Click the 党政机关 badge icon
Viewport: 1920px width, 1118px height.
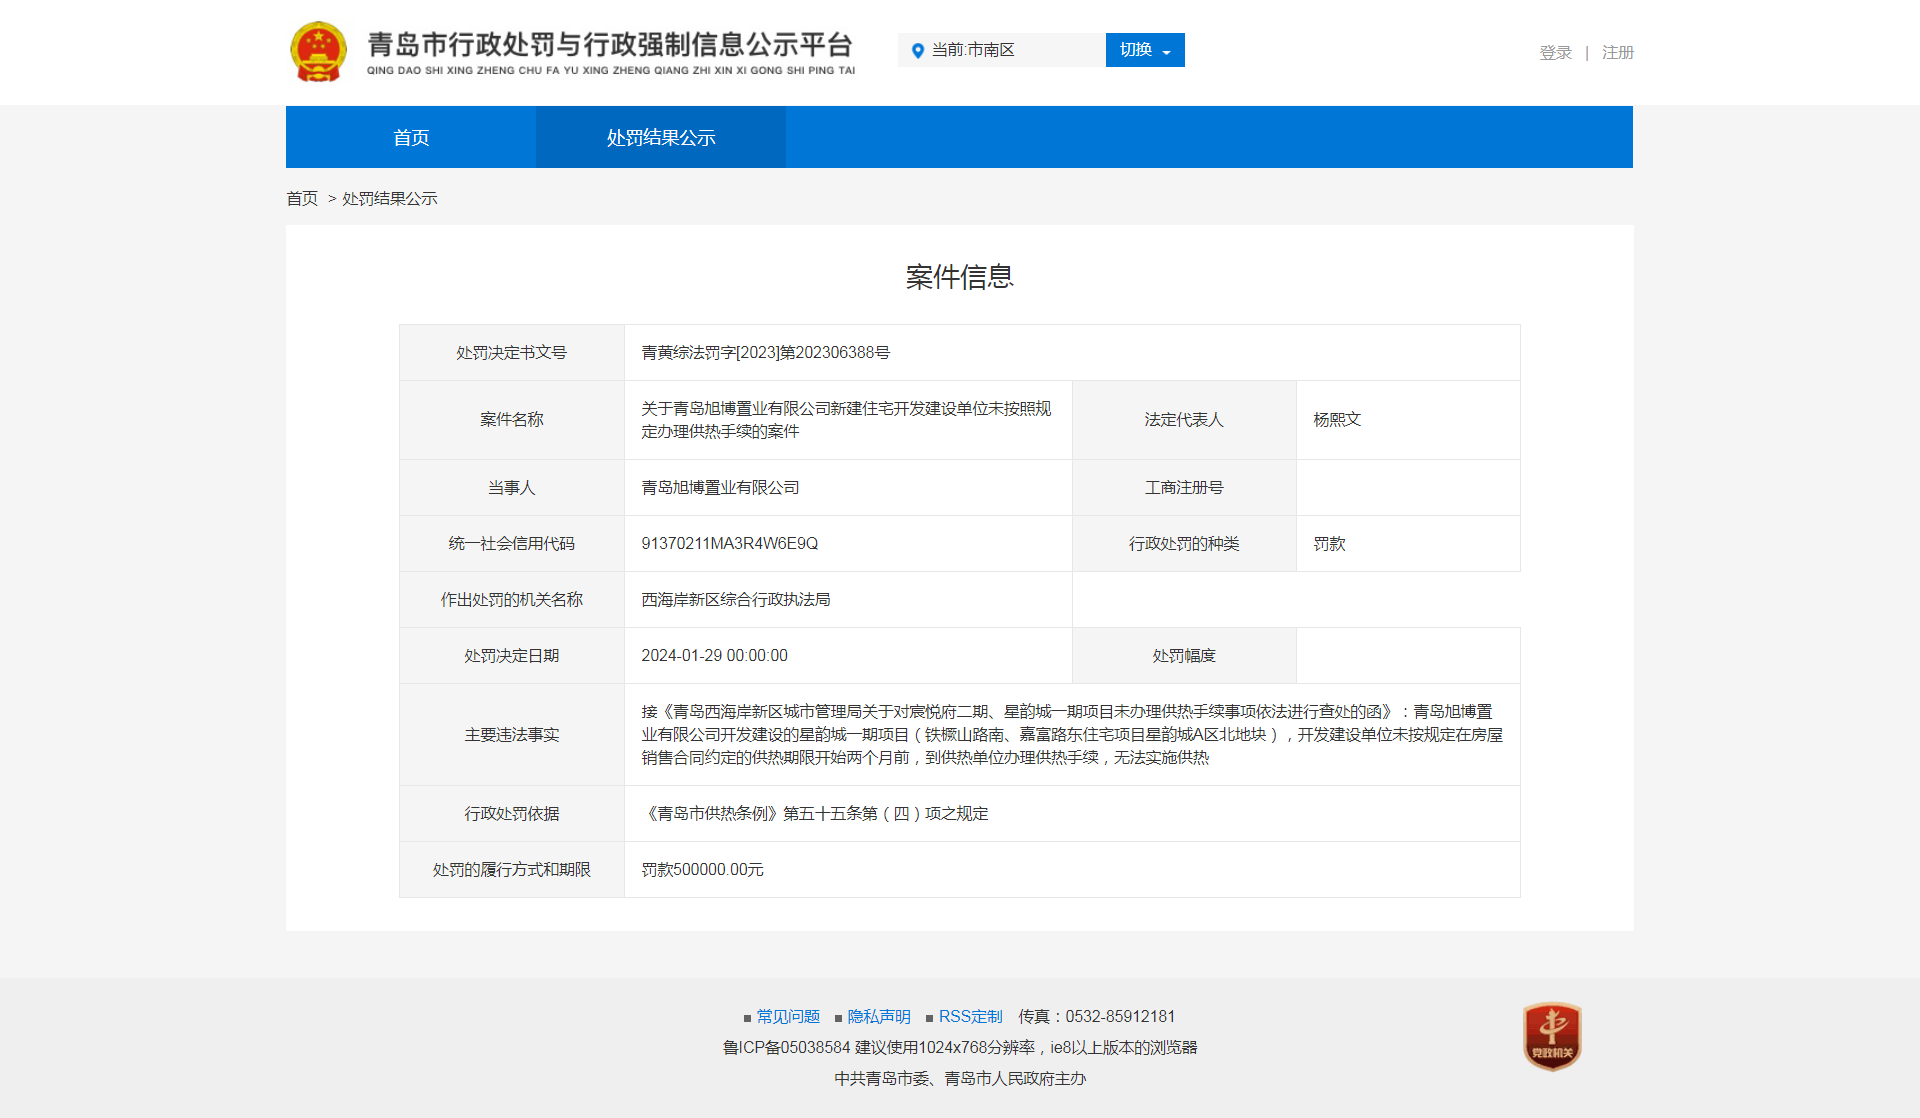coord(1551,1036)
